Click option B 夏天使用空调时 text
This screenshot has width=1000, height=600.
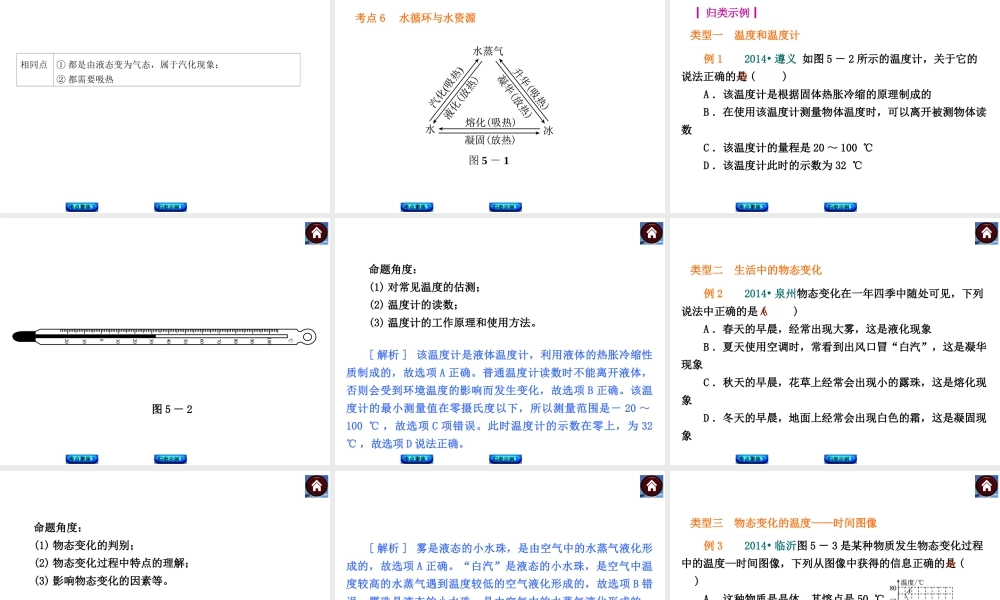click(x=834, y=356)
